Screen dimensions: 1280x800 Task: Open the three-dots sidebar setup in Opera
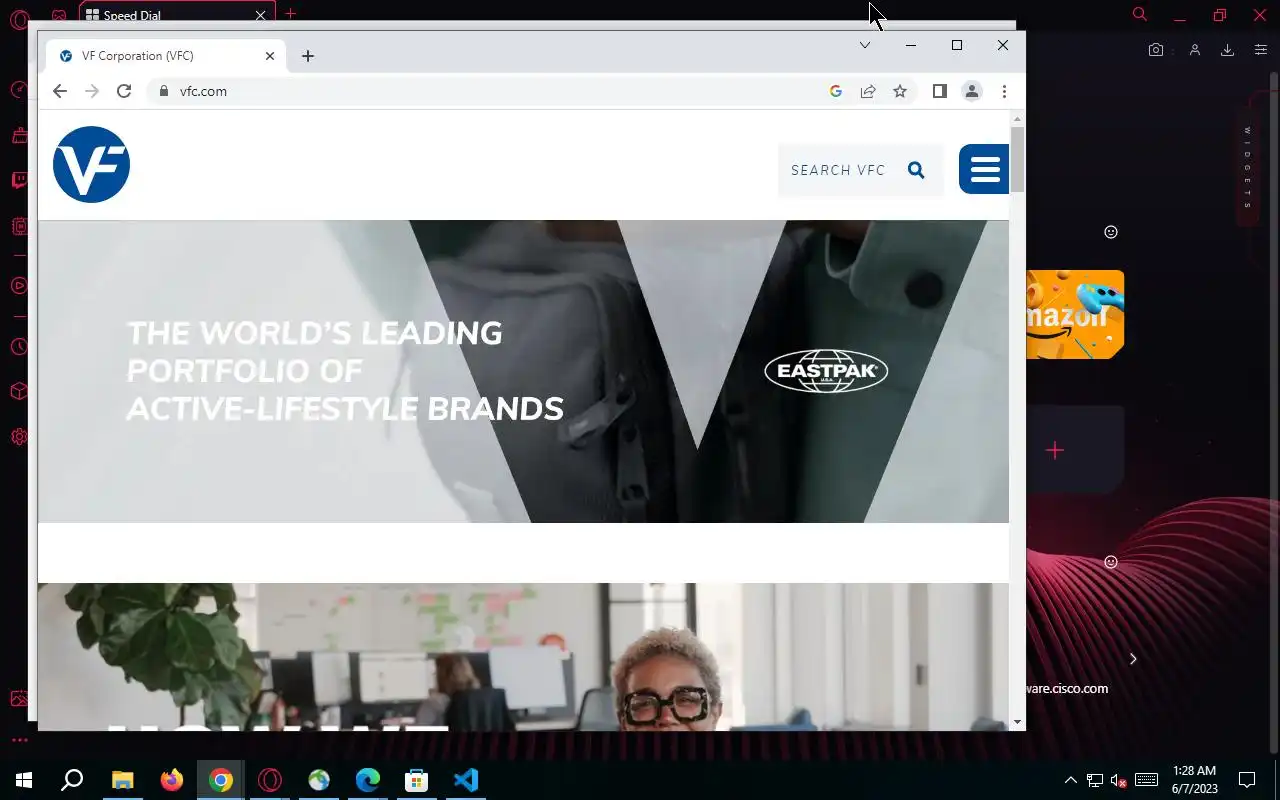click(19, 740)
